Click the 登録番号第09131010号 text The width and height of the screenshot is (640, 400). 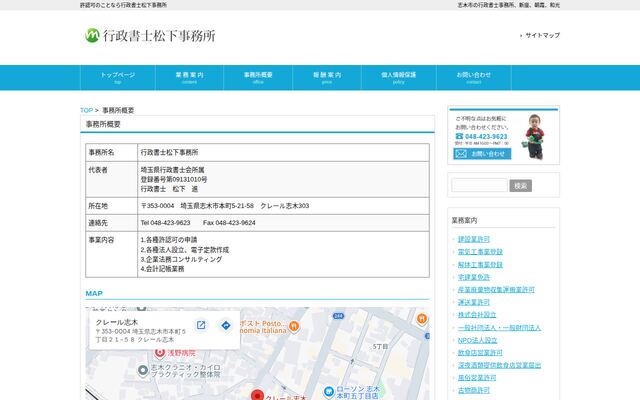pos(174,179)
